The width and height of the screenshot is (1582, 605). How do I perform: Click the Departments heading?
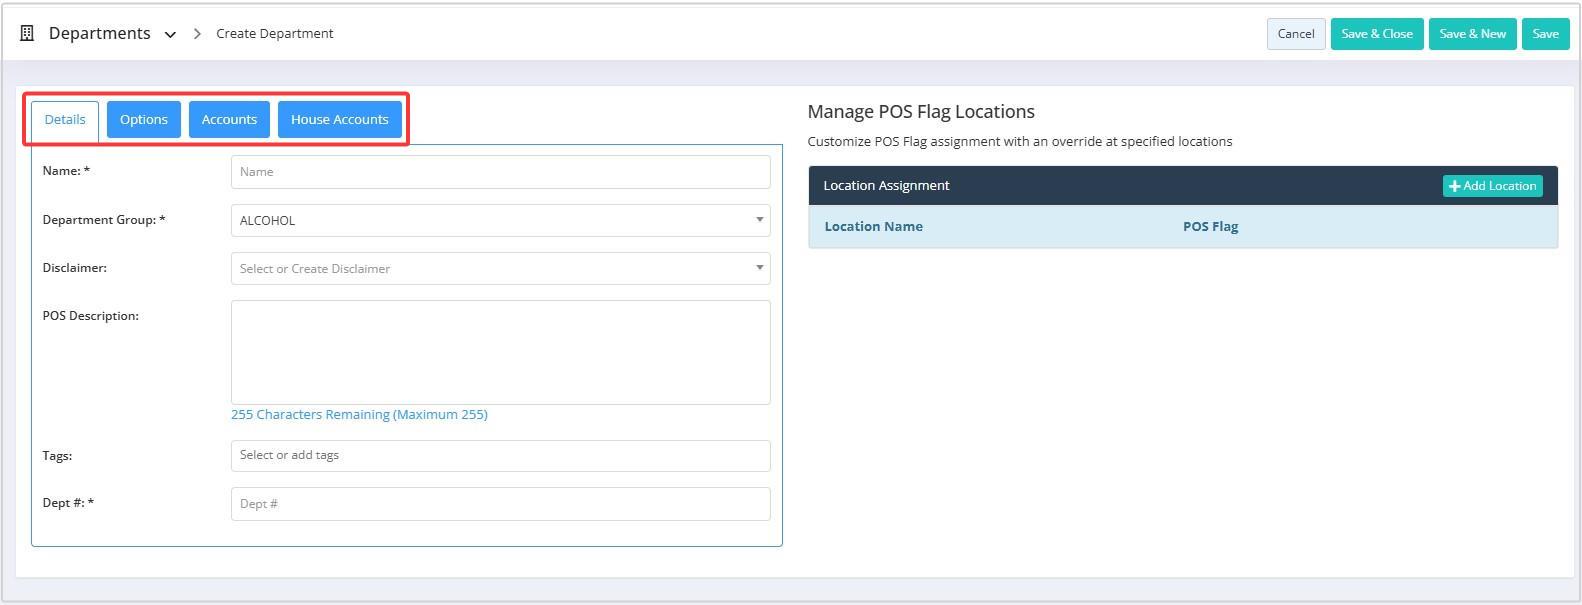(100, 33)
